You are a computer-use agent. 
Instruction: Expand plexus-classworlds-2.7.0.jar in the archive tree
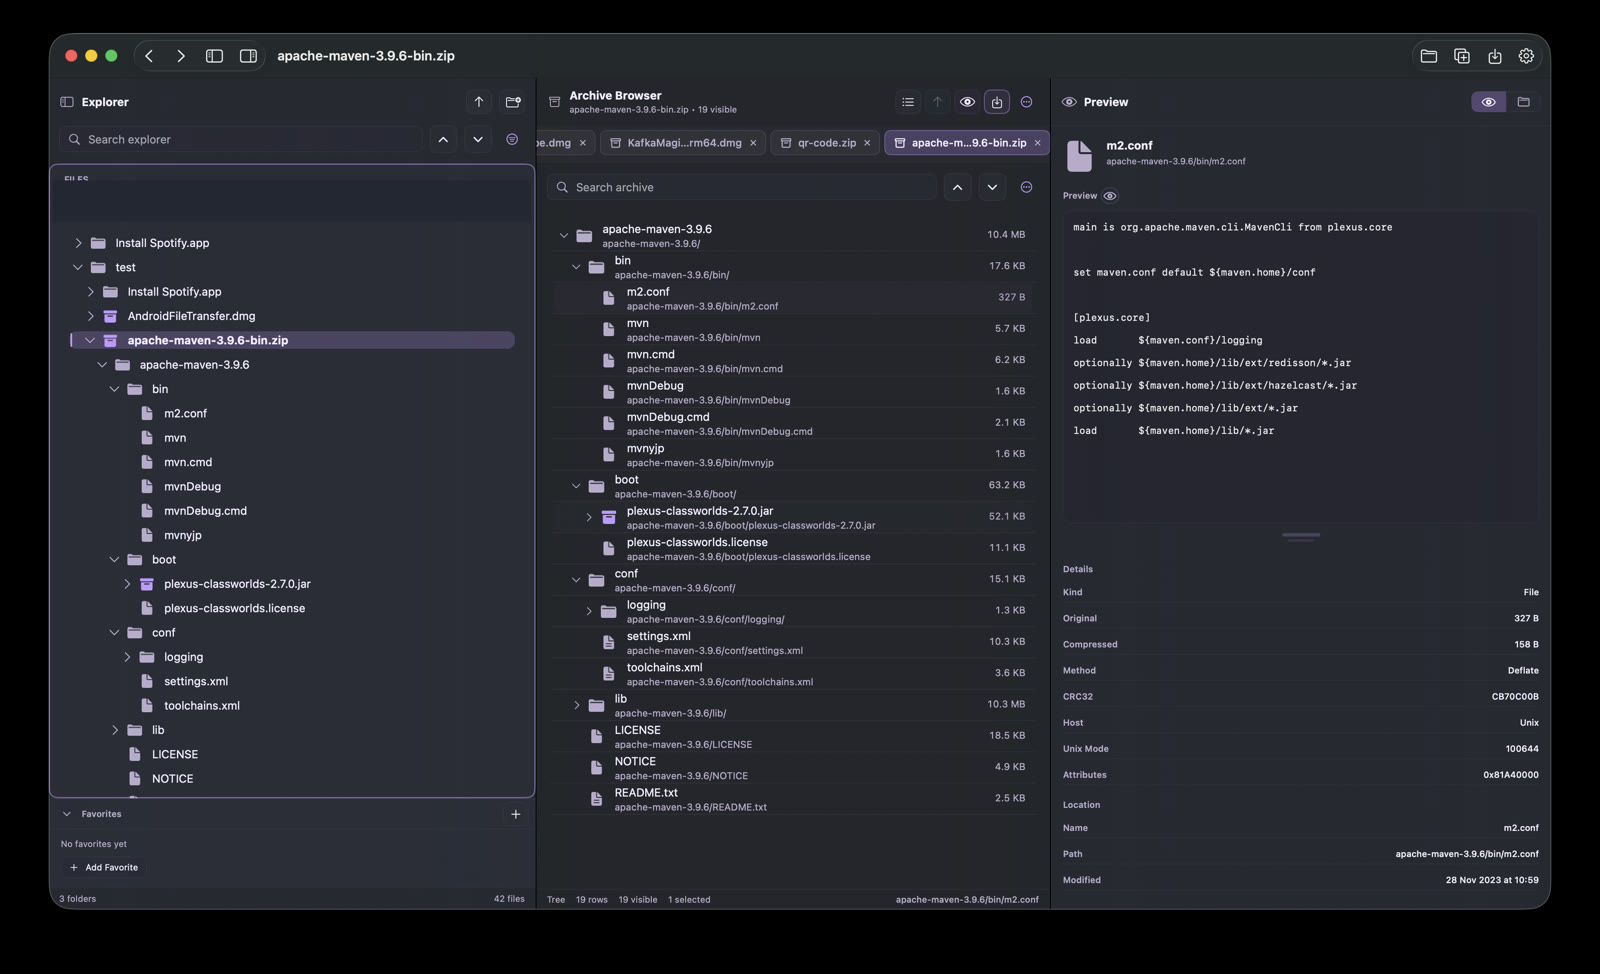point(589,517)
